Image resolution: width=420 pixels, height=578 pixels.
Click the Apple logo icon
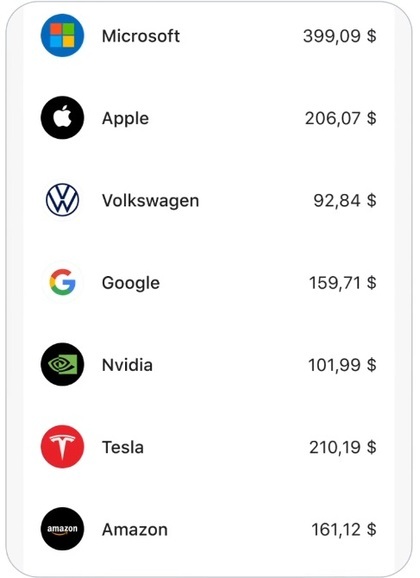click(62, 118)
